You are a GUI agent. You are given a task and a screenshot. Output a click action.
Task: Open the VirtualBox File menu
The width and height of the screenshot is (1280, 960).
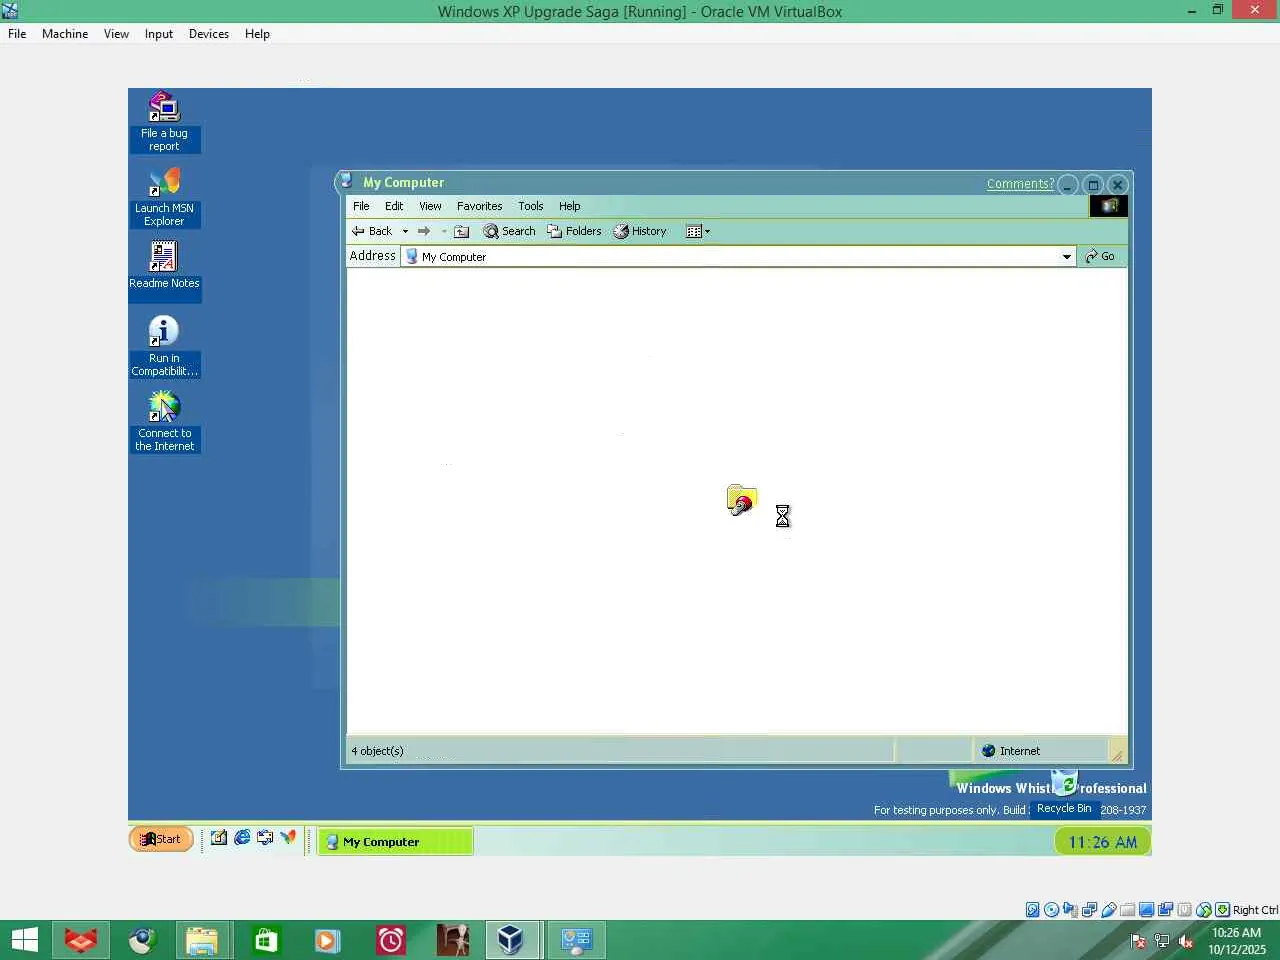(x=17, y=34)
